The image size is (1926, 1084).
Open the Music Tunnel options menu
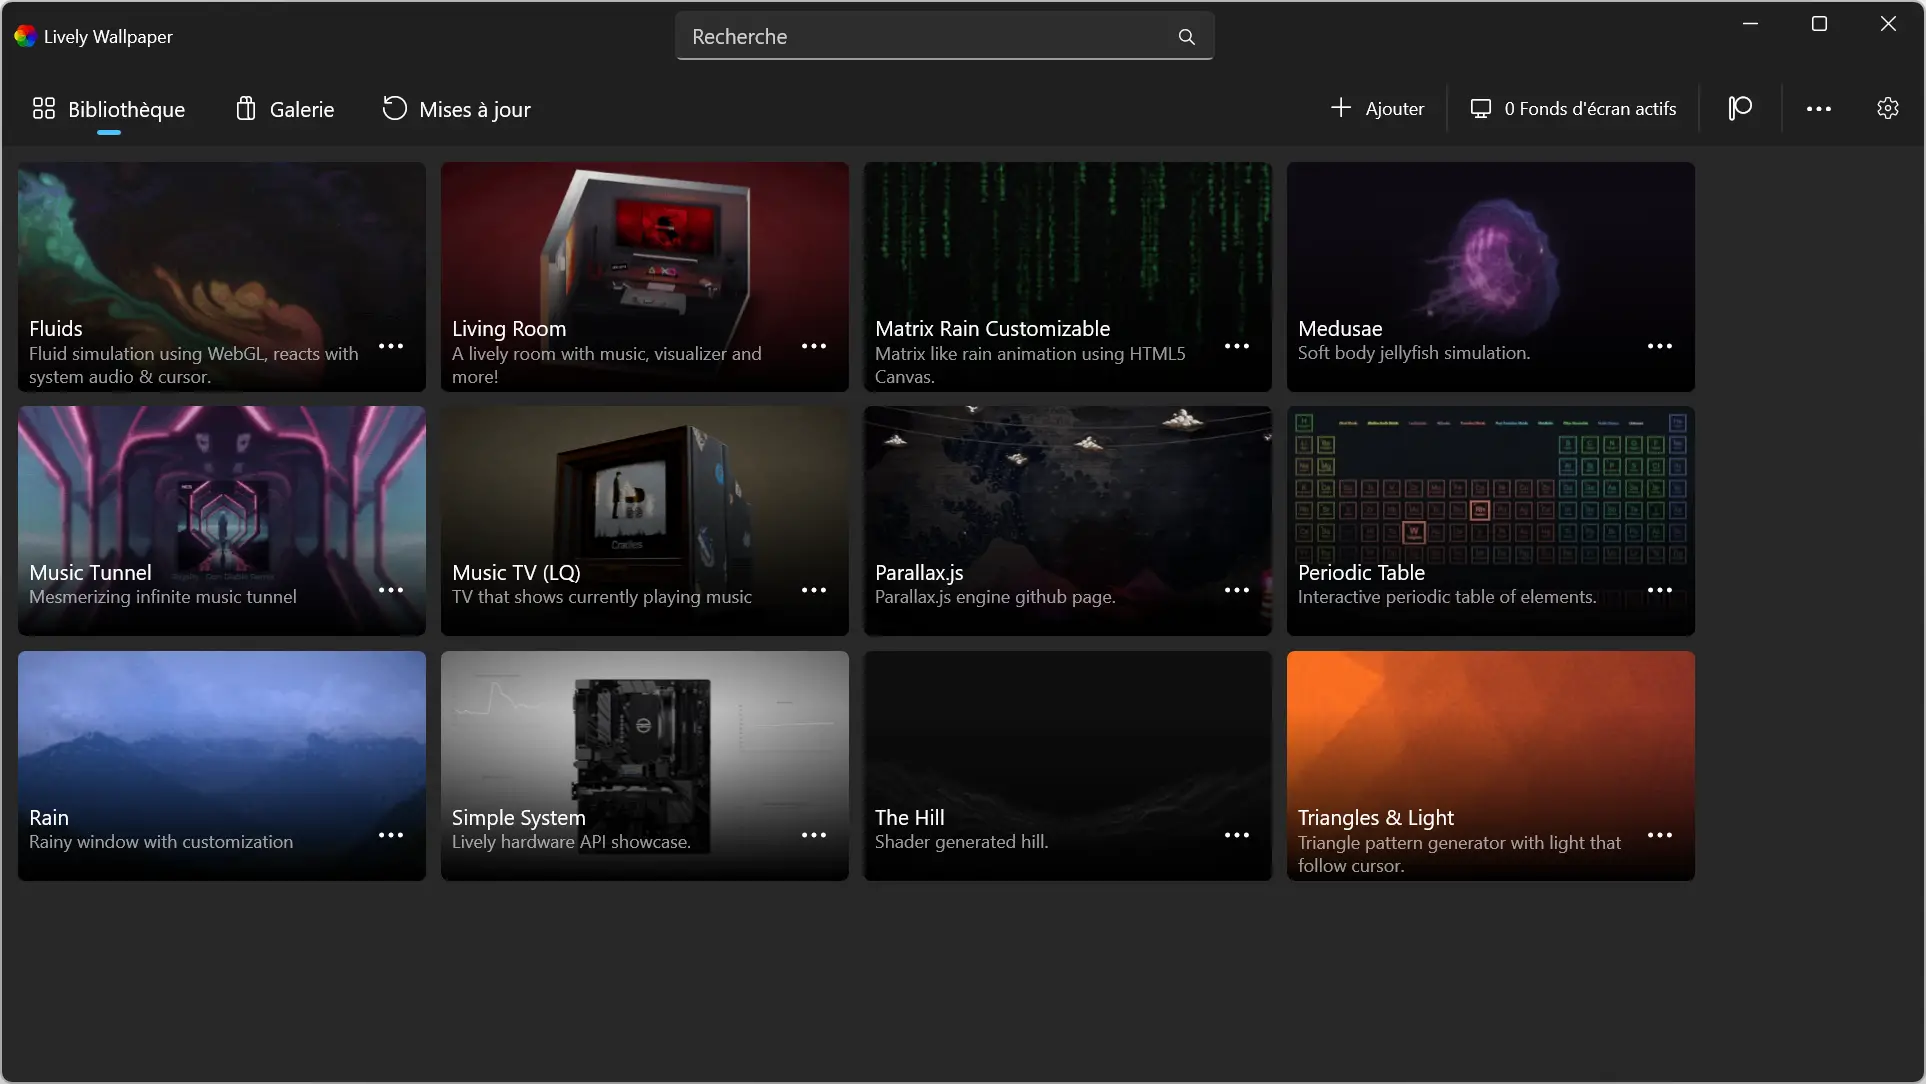click(391, 591)
